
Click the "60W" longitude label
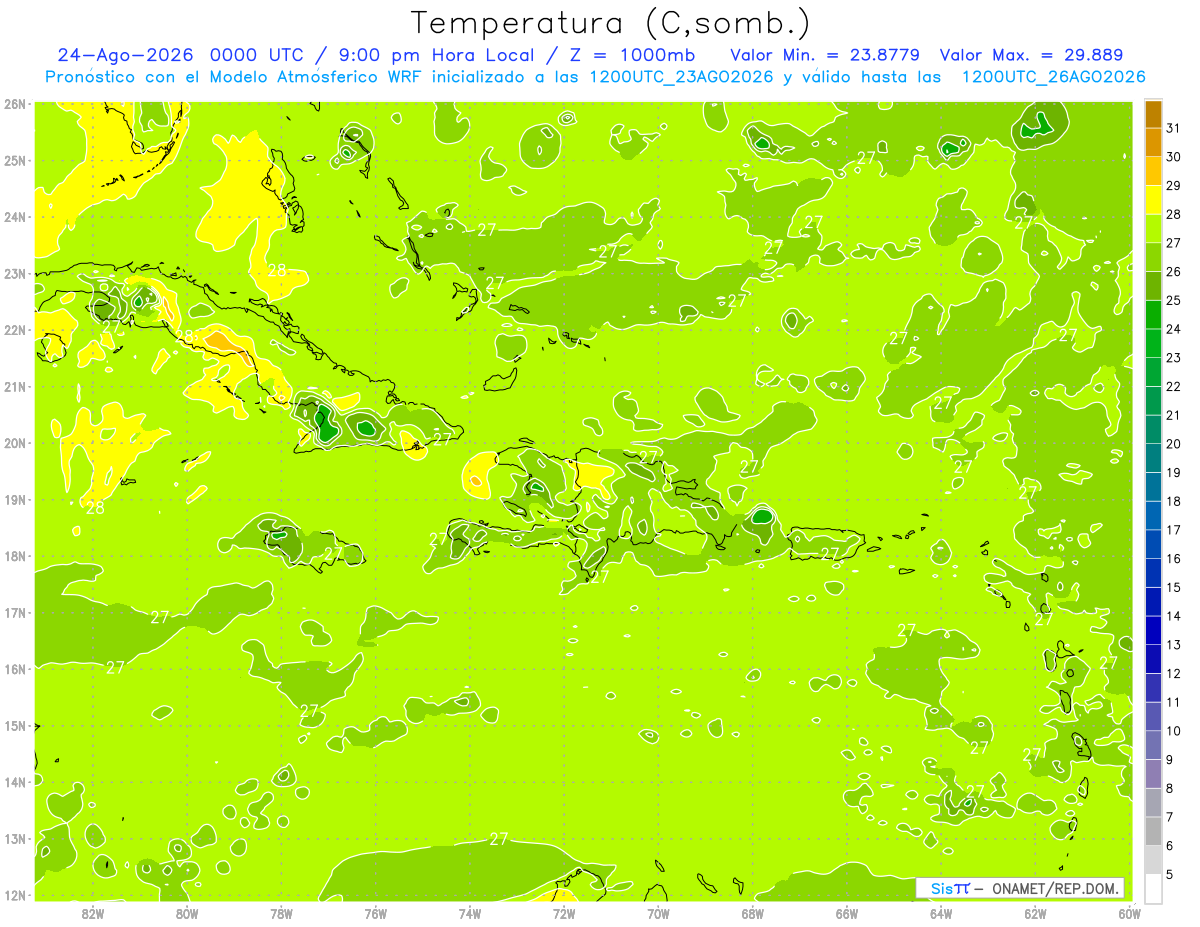[1129, 913]
